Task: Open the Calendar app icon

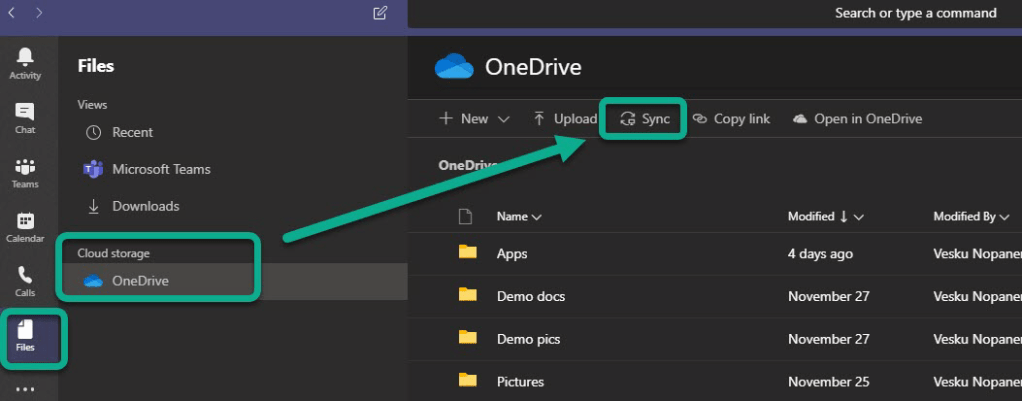Action: (x=25, y=227)
